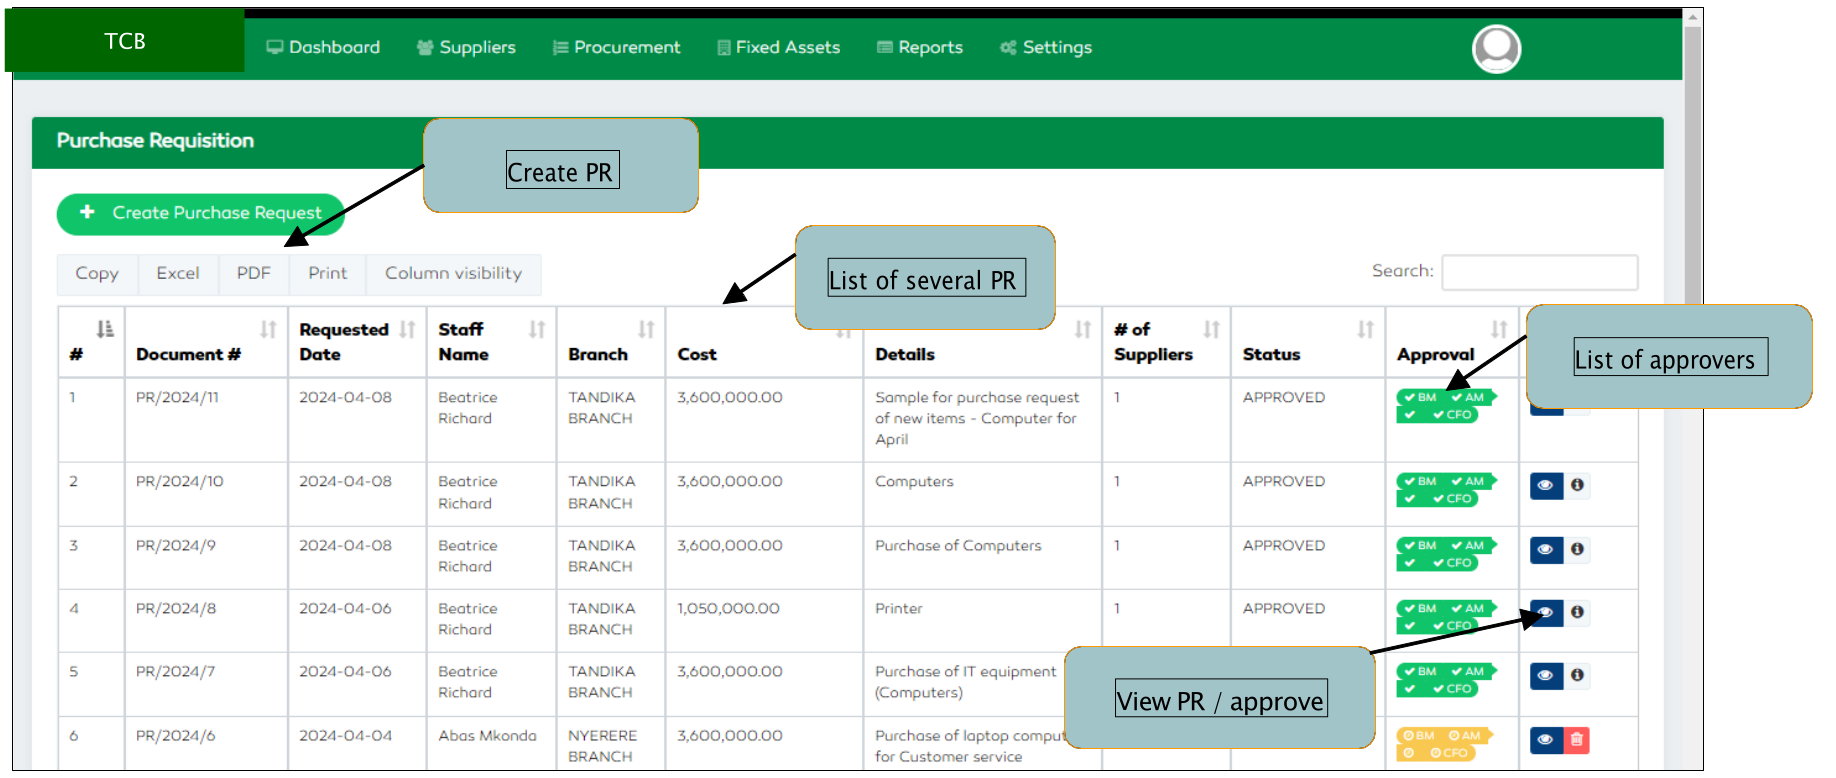Sort by Requested Date column
Viewport: 1836px width, 778px height.
point(357,342)
